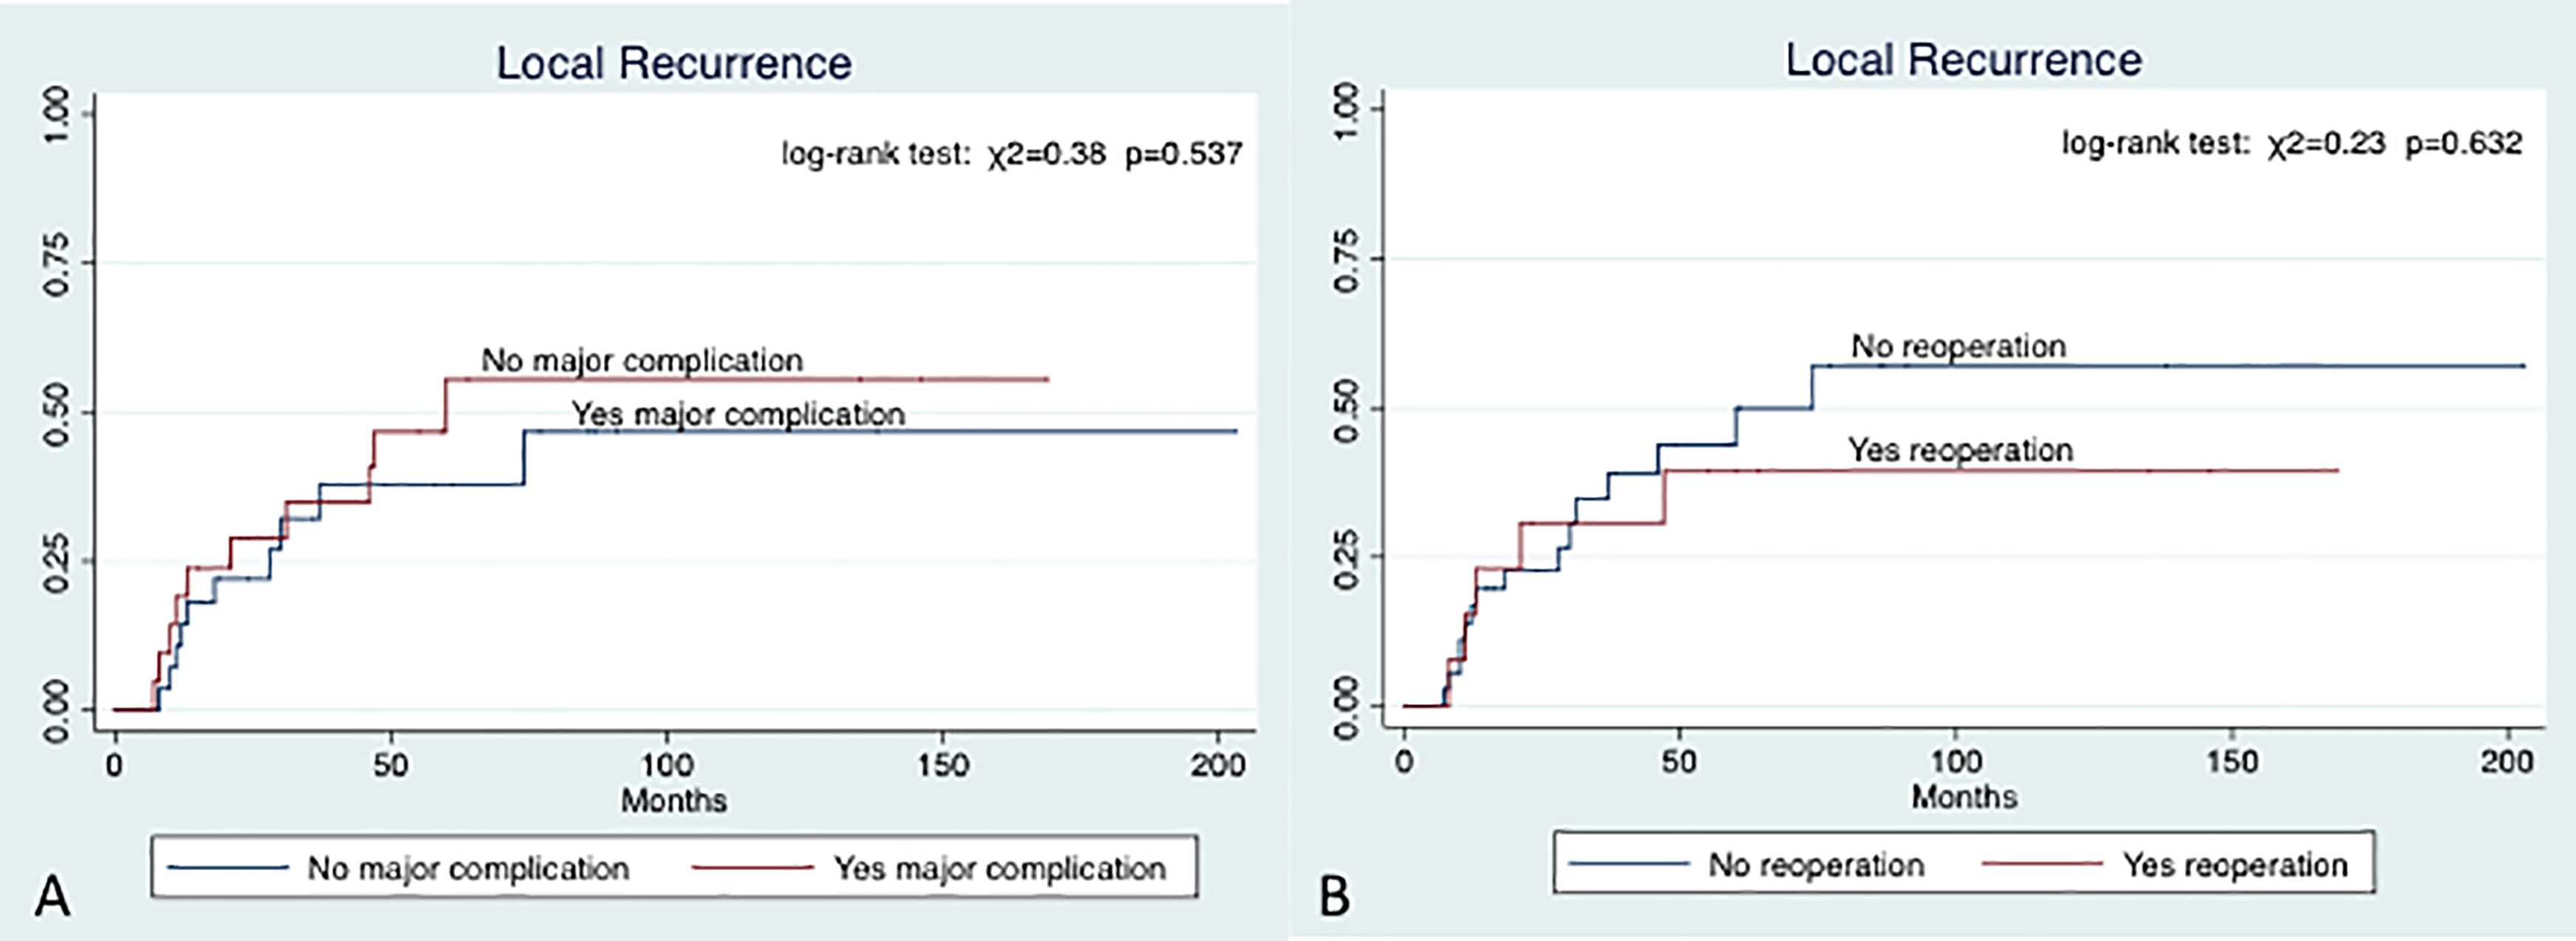Click the 0.75 y-axis tick in panel A
The image size is (2576, 941).
tap(56, 263)
